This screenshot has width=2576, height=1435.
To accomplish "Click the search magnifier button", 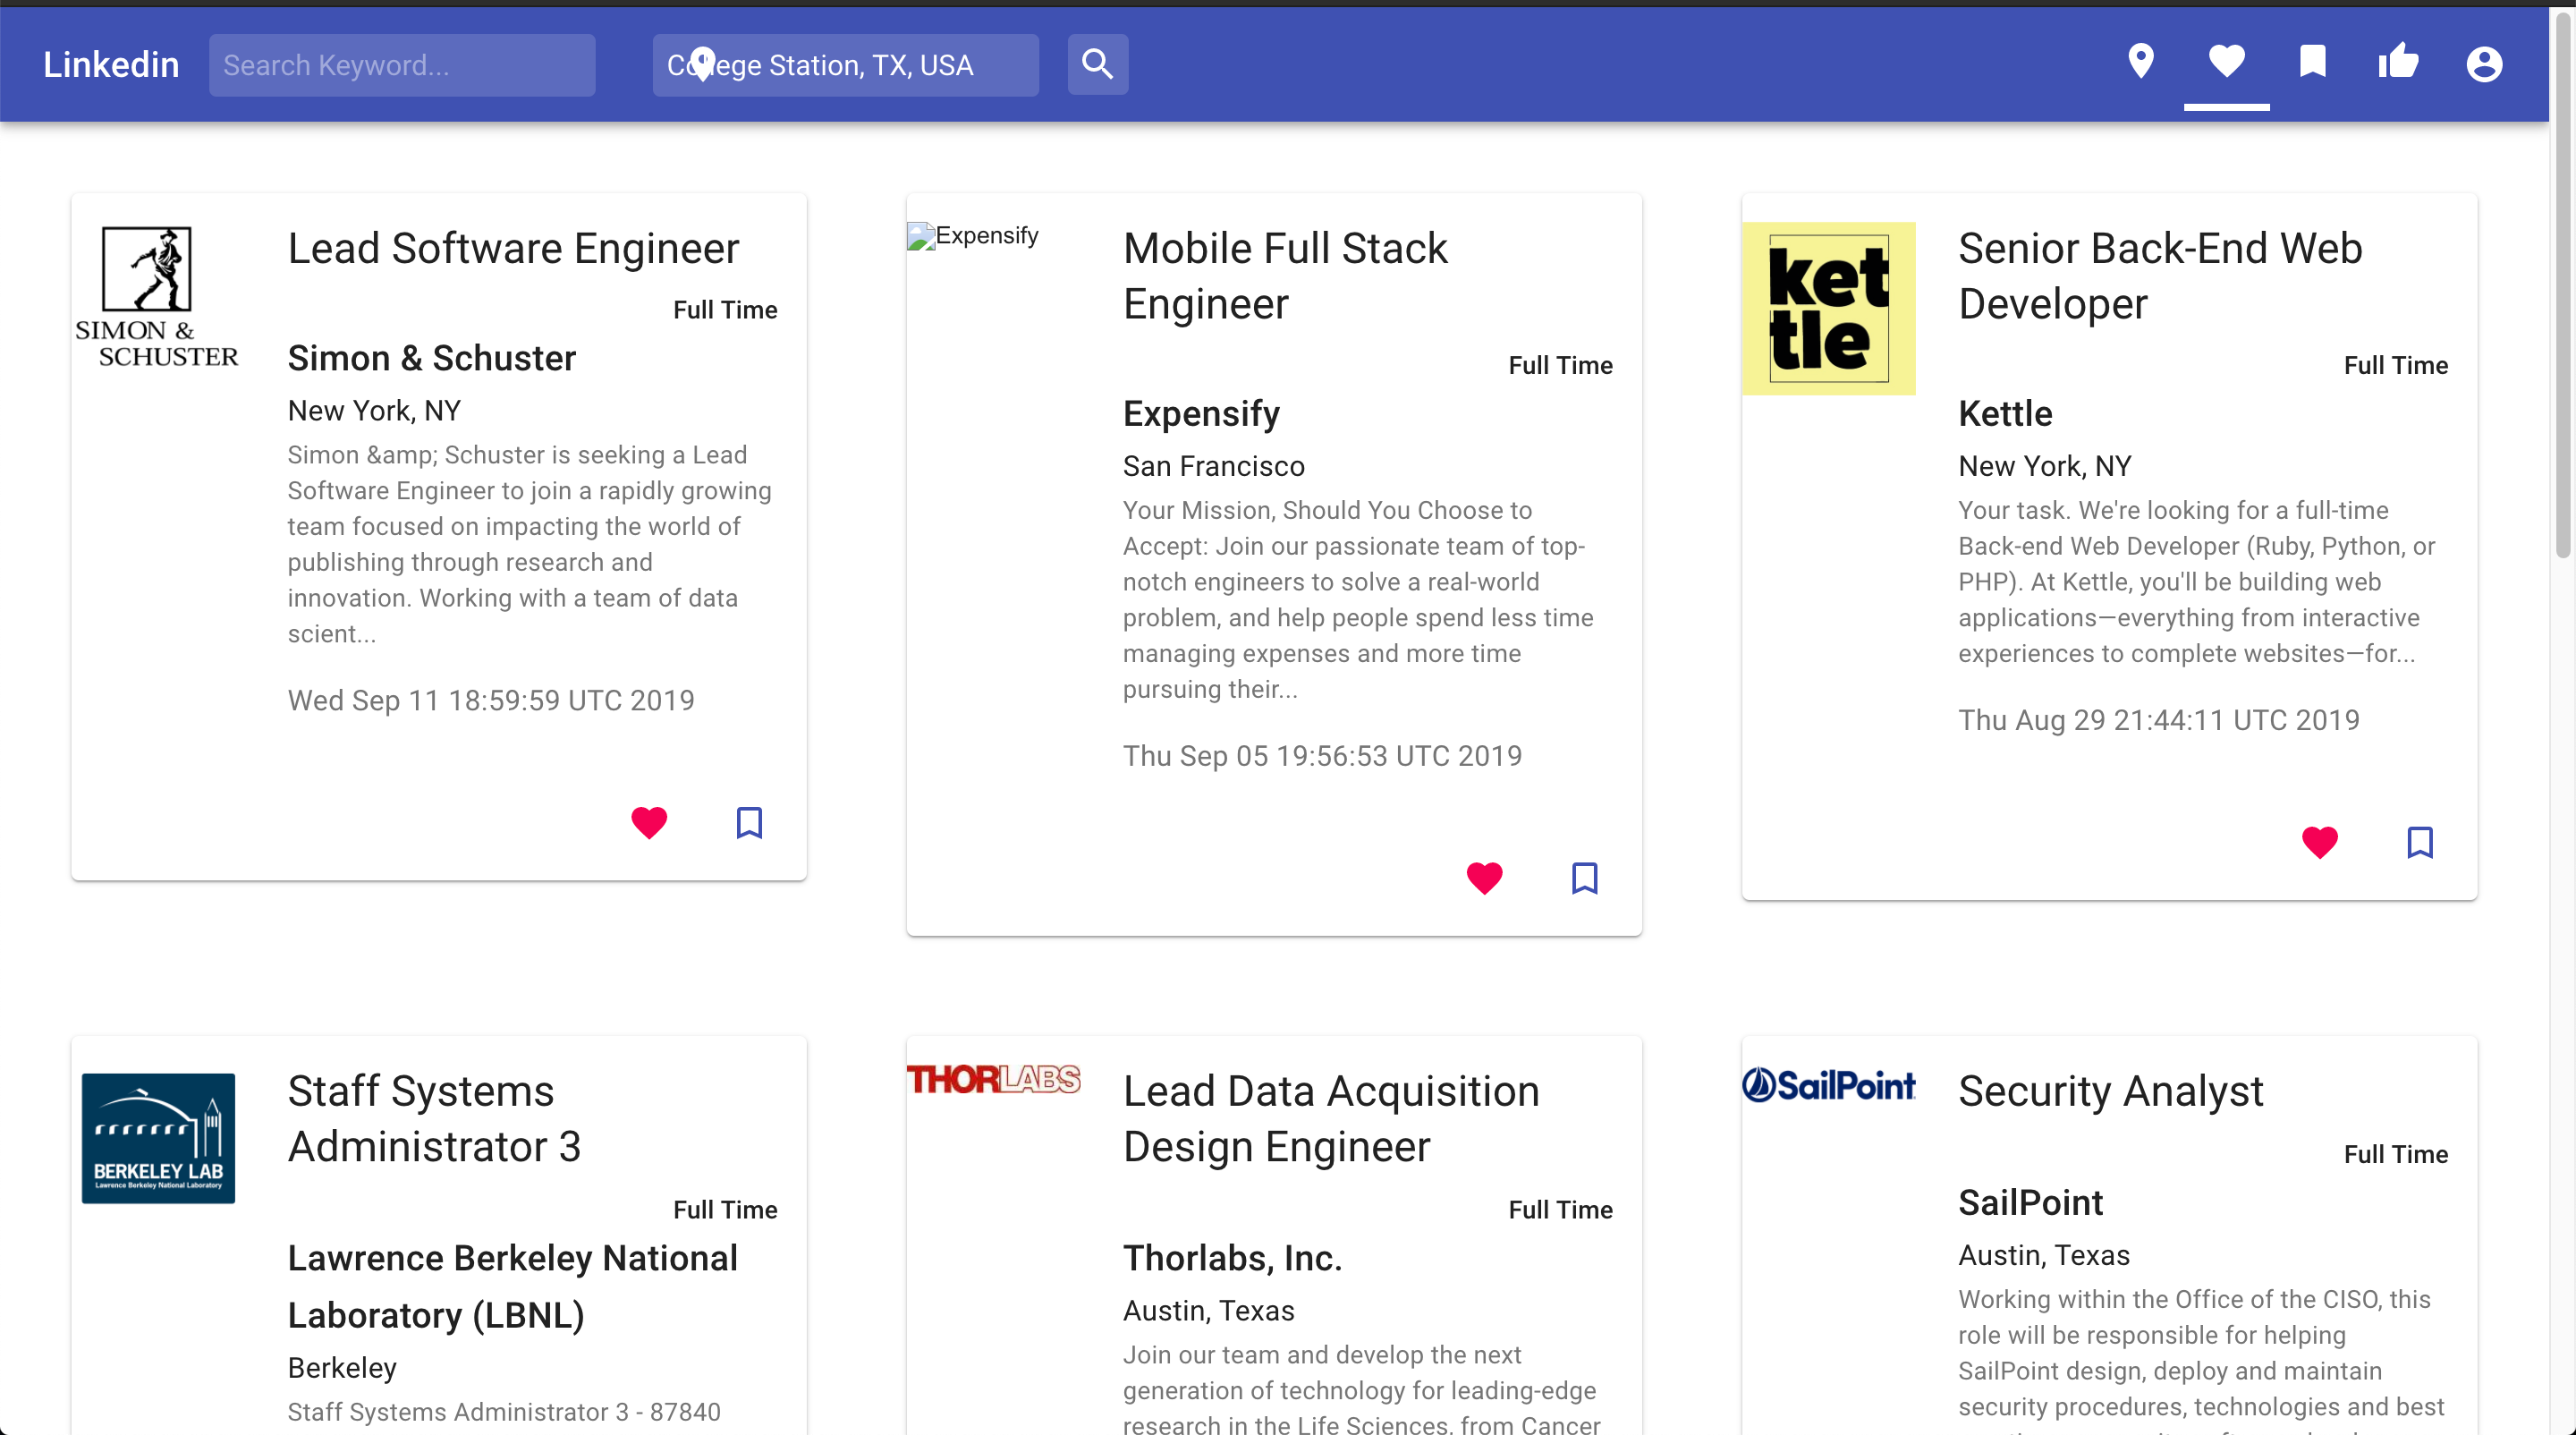I will click(x=1097, y=64).
